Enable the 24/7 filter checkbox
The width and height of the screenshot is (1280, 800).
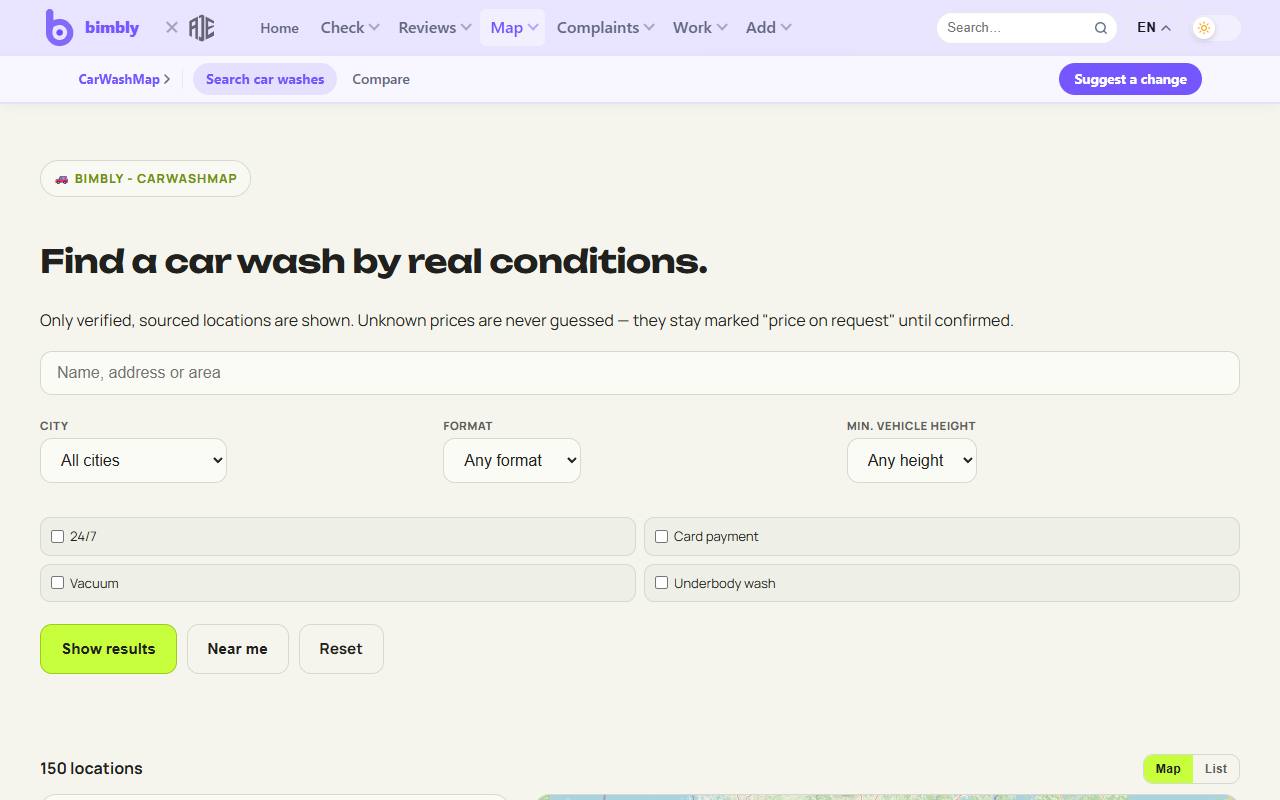[57, 537]
